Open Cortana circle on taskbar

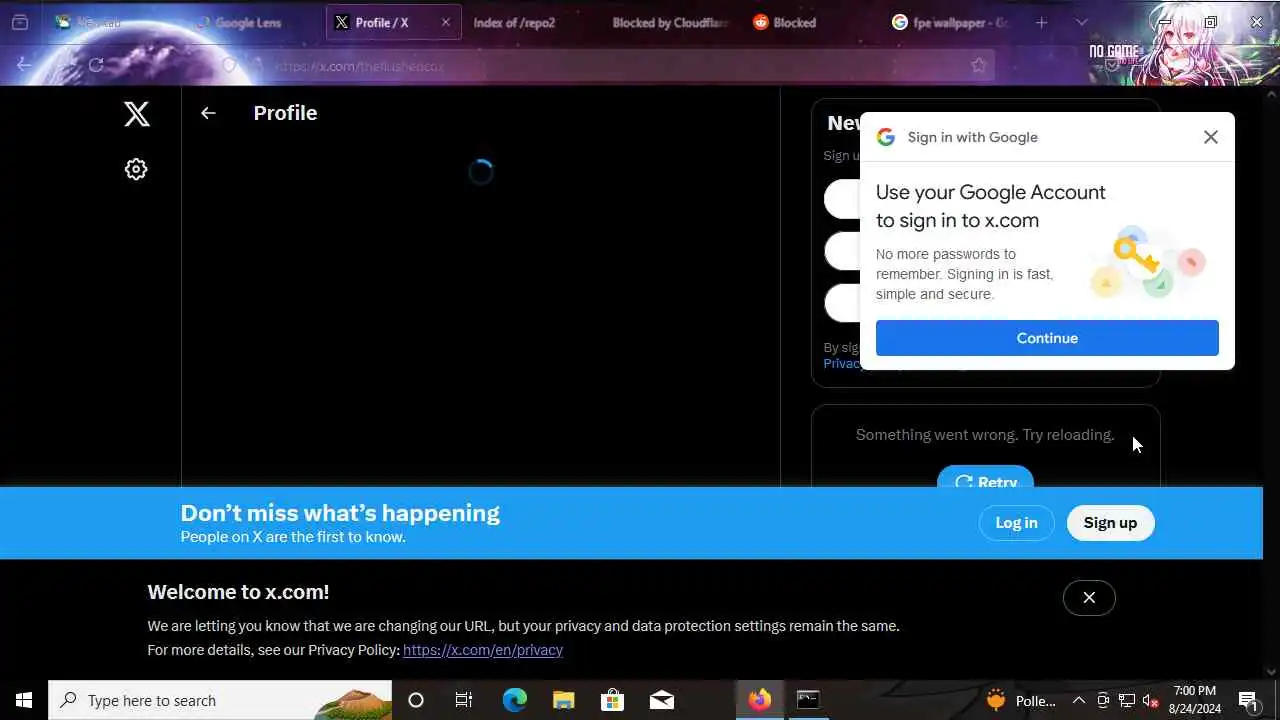[x=416, y=700]
